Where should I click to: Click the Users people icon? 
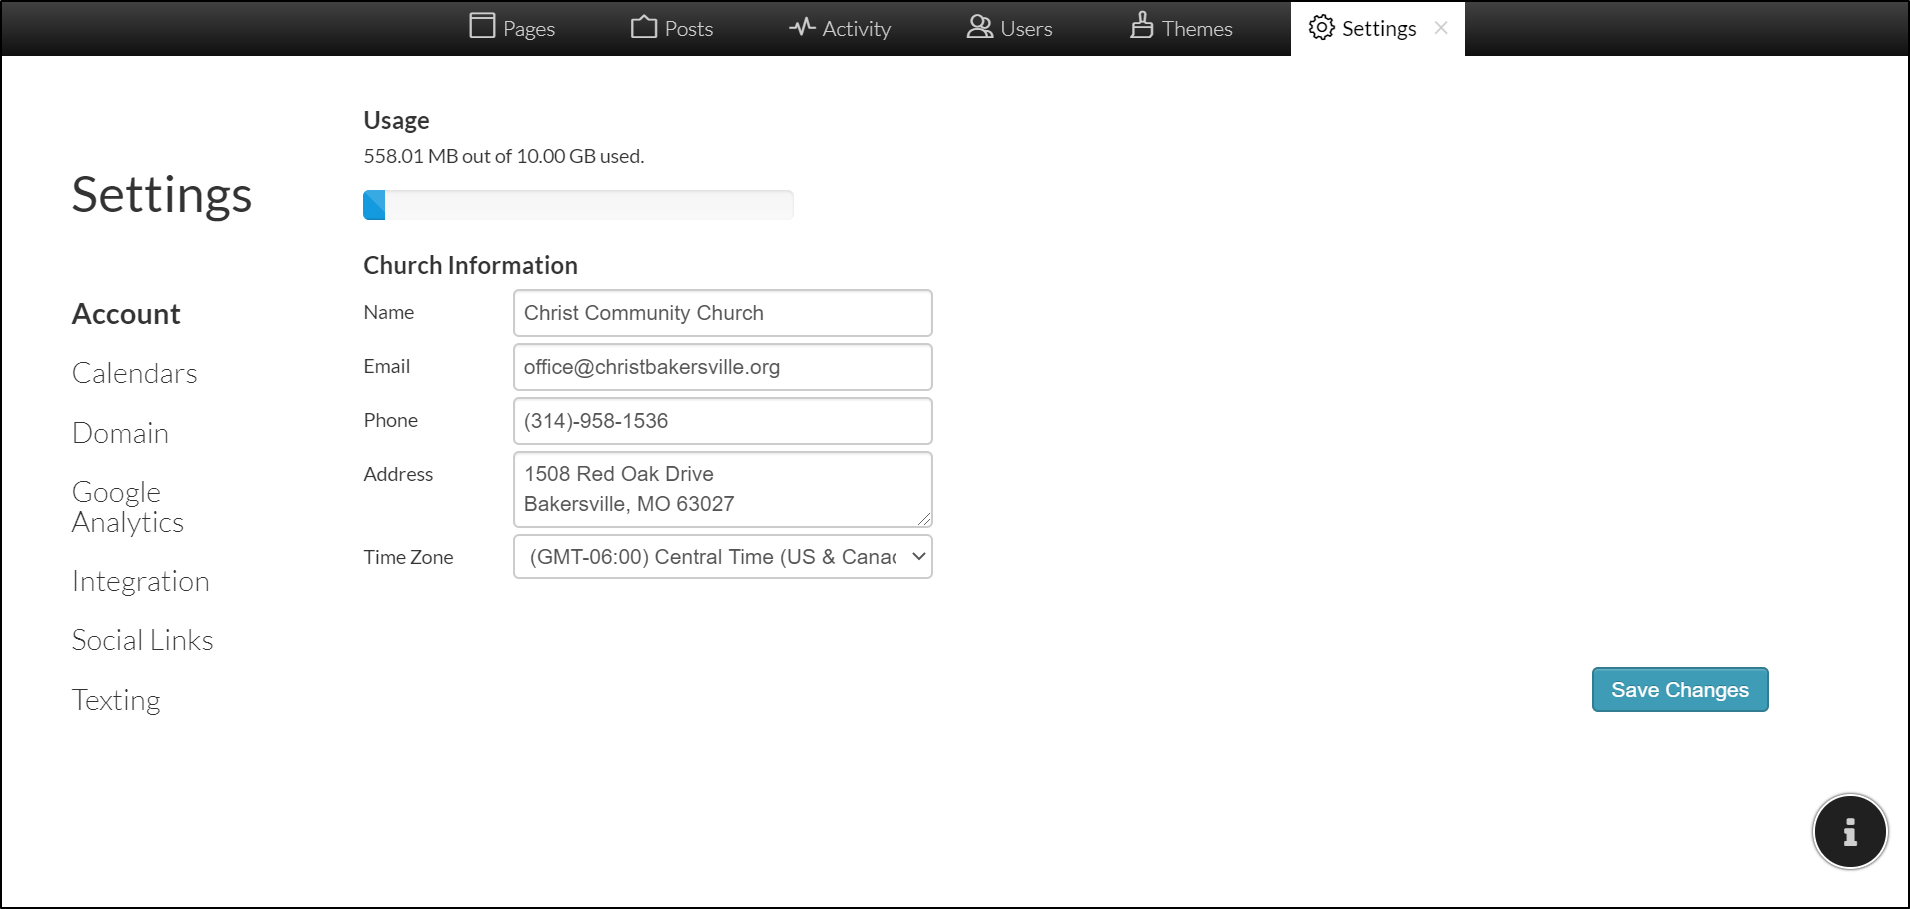point(979,27)
